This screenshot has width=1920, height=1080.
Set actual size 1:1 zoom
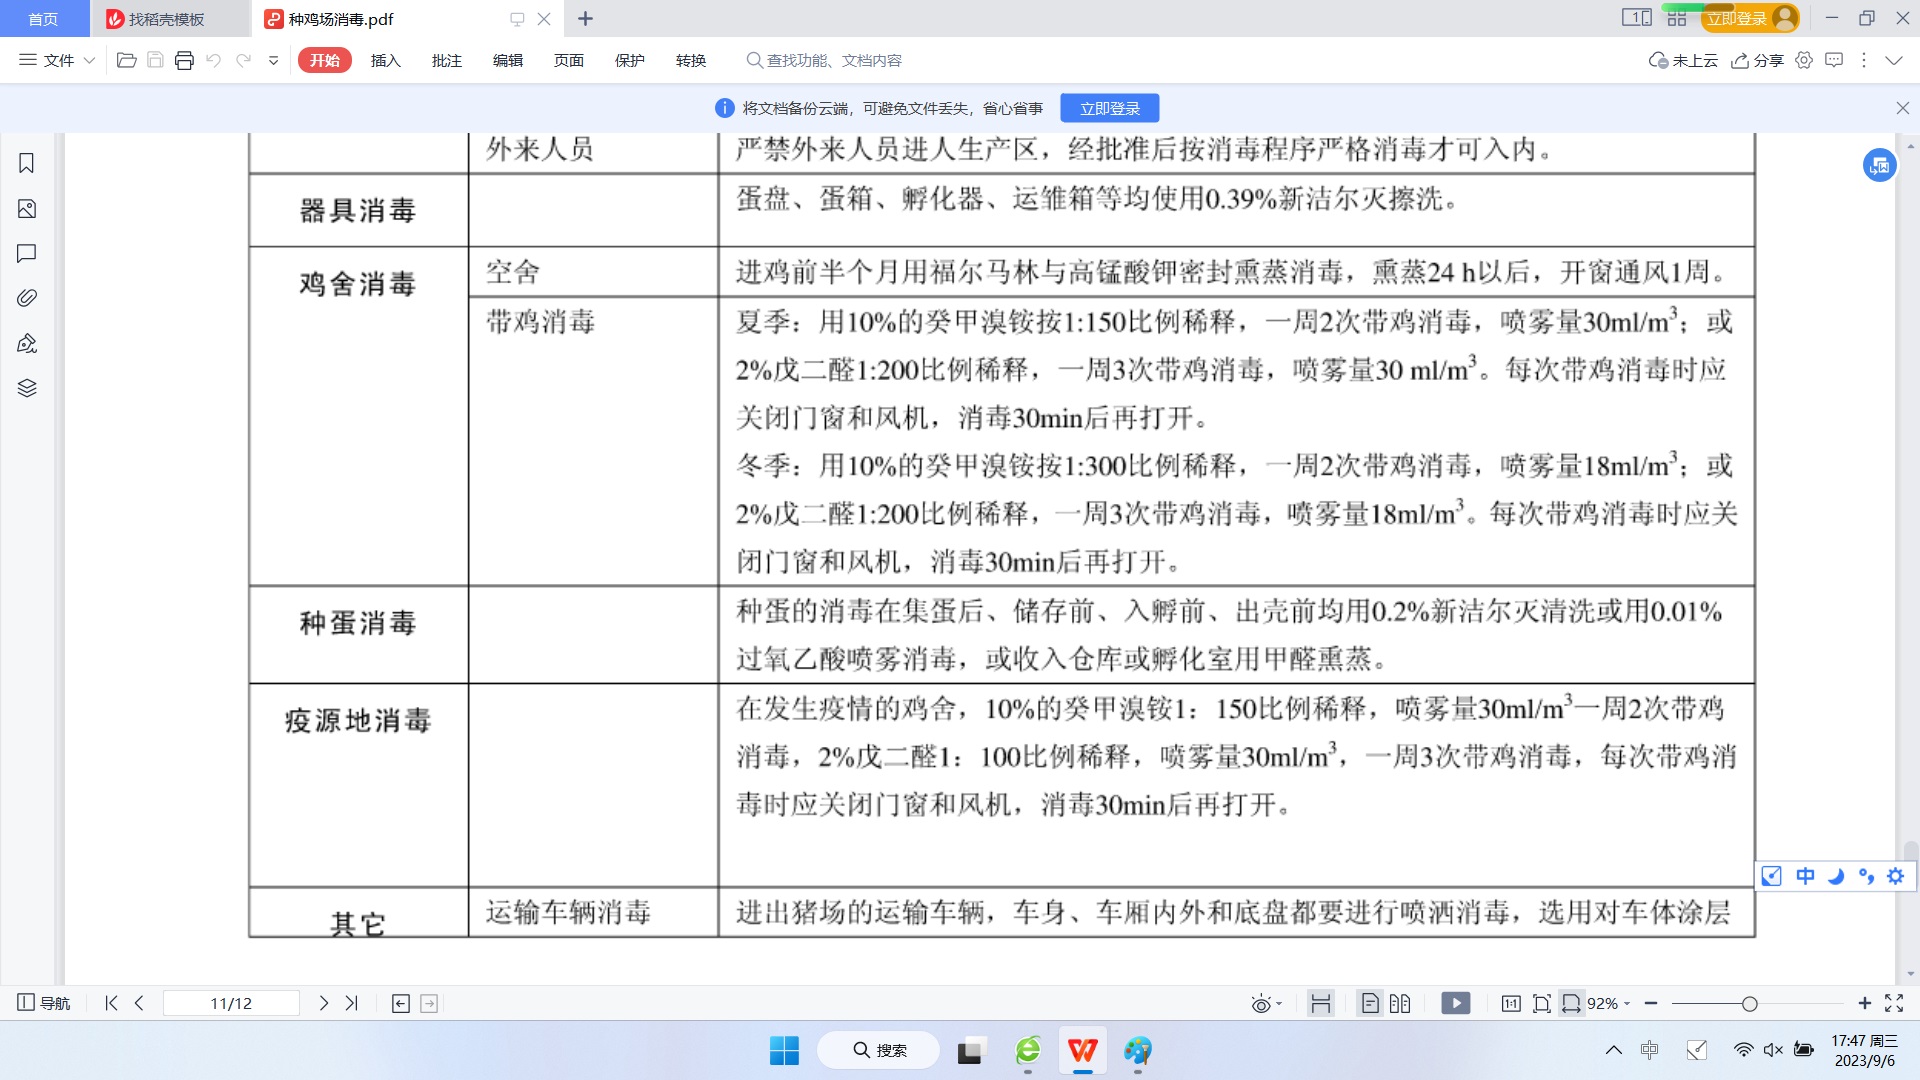click(1511, 1003)
